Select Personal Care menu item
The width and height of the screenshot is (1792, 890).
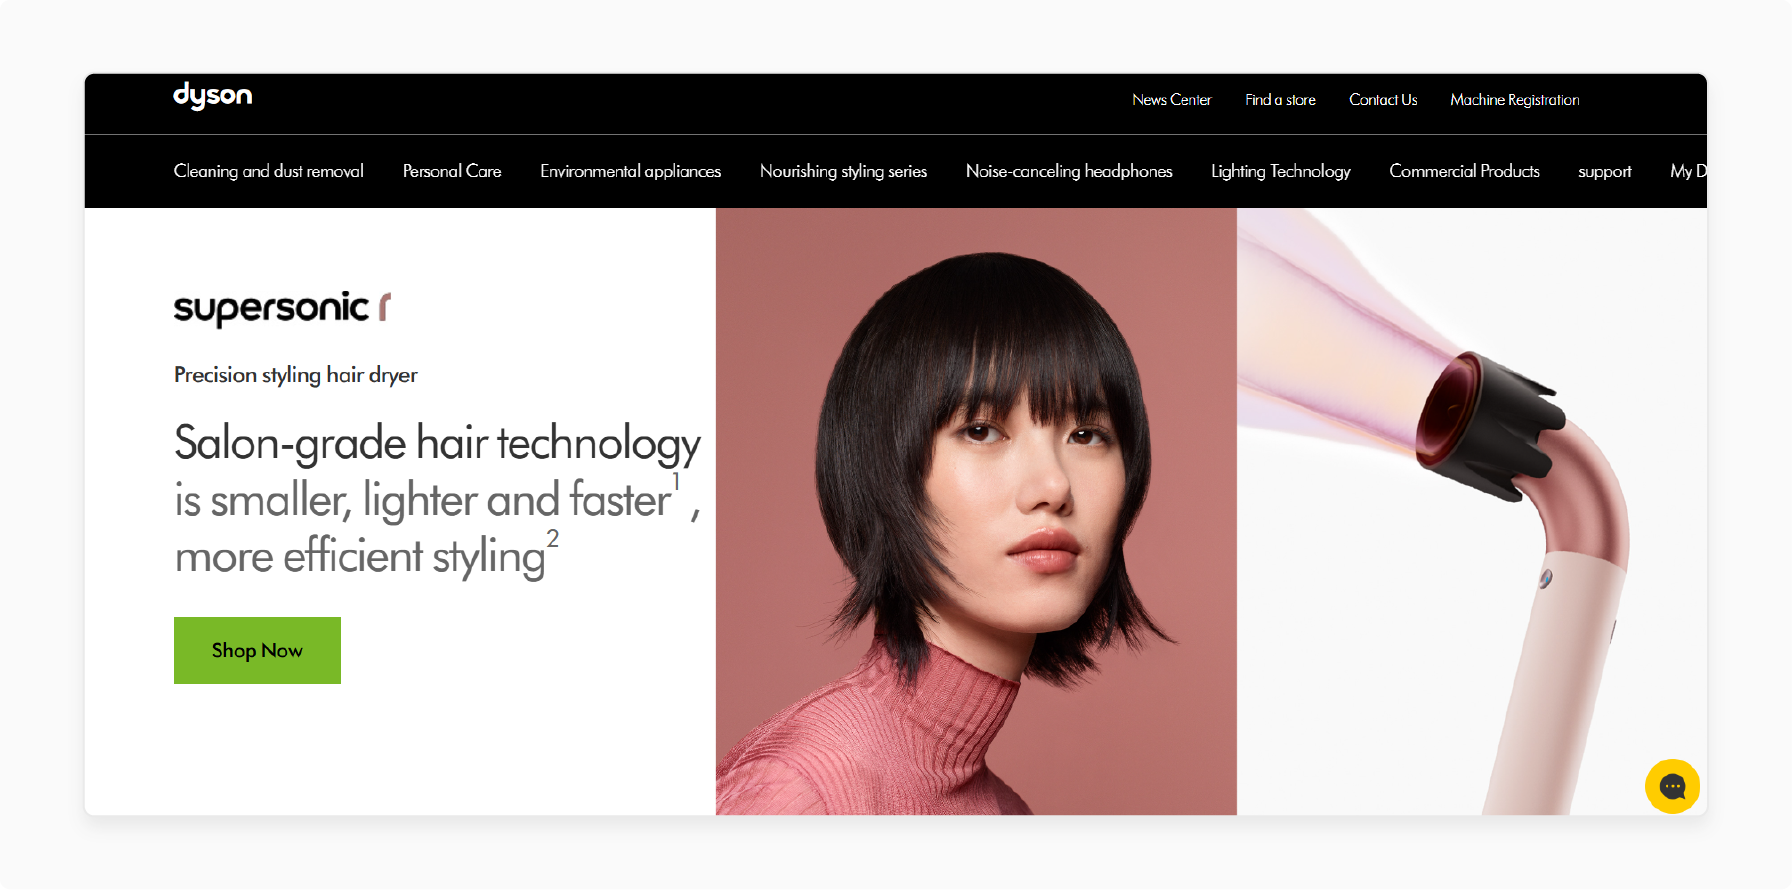452,171
